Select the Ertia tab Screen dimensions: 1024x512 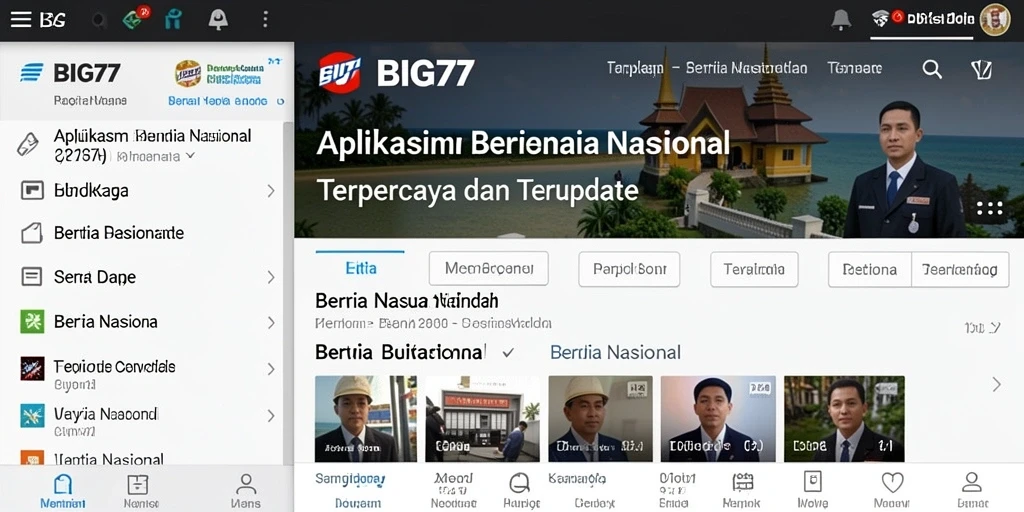(x=360, y=268)
